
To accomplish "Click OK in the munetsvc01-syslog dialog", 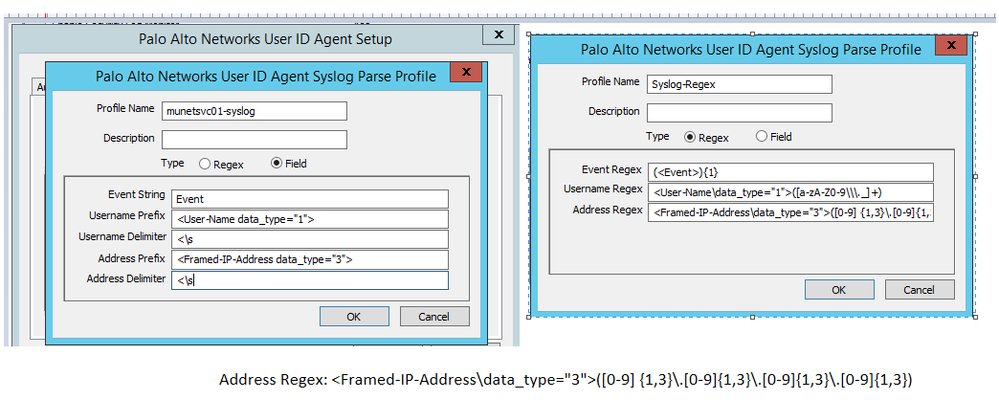I will tap(354, 317).
